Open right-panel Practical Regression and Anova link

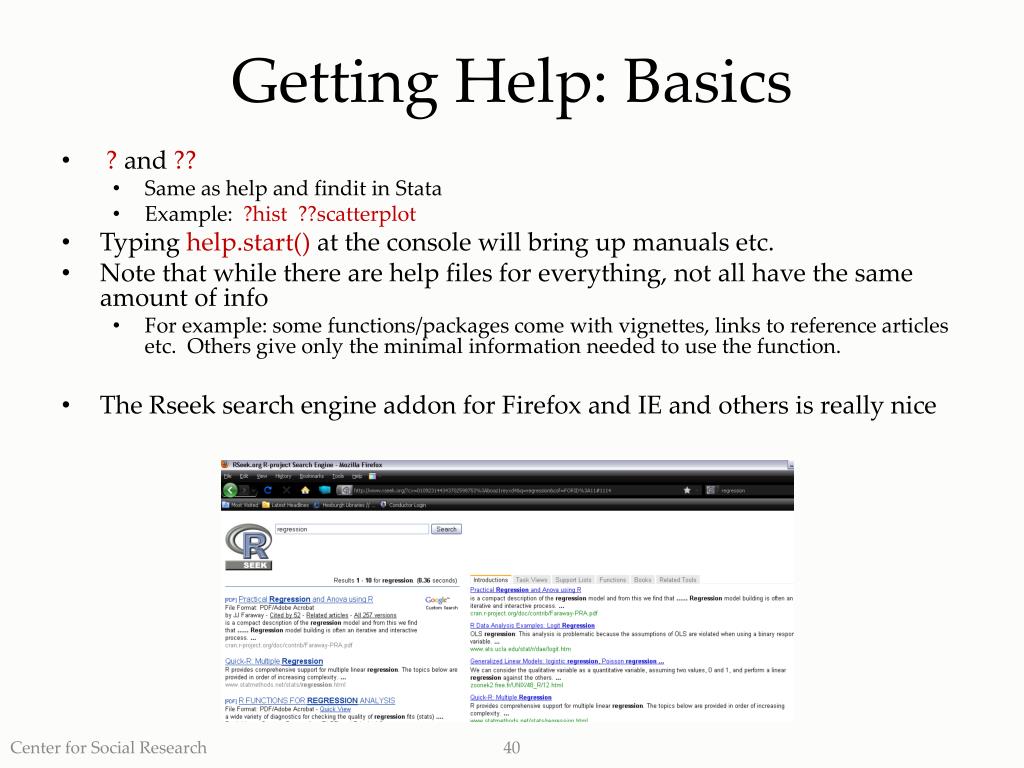525,590
